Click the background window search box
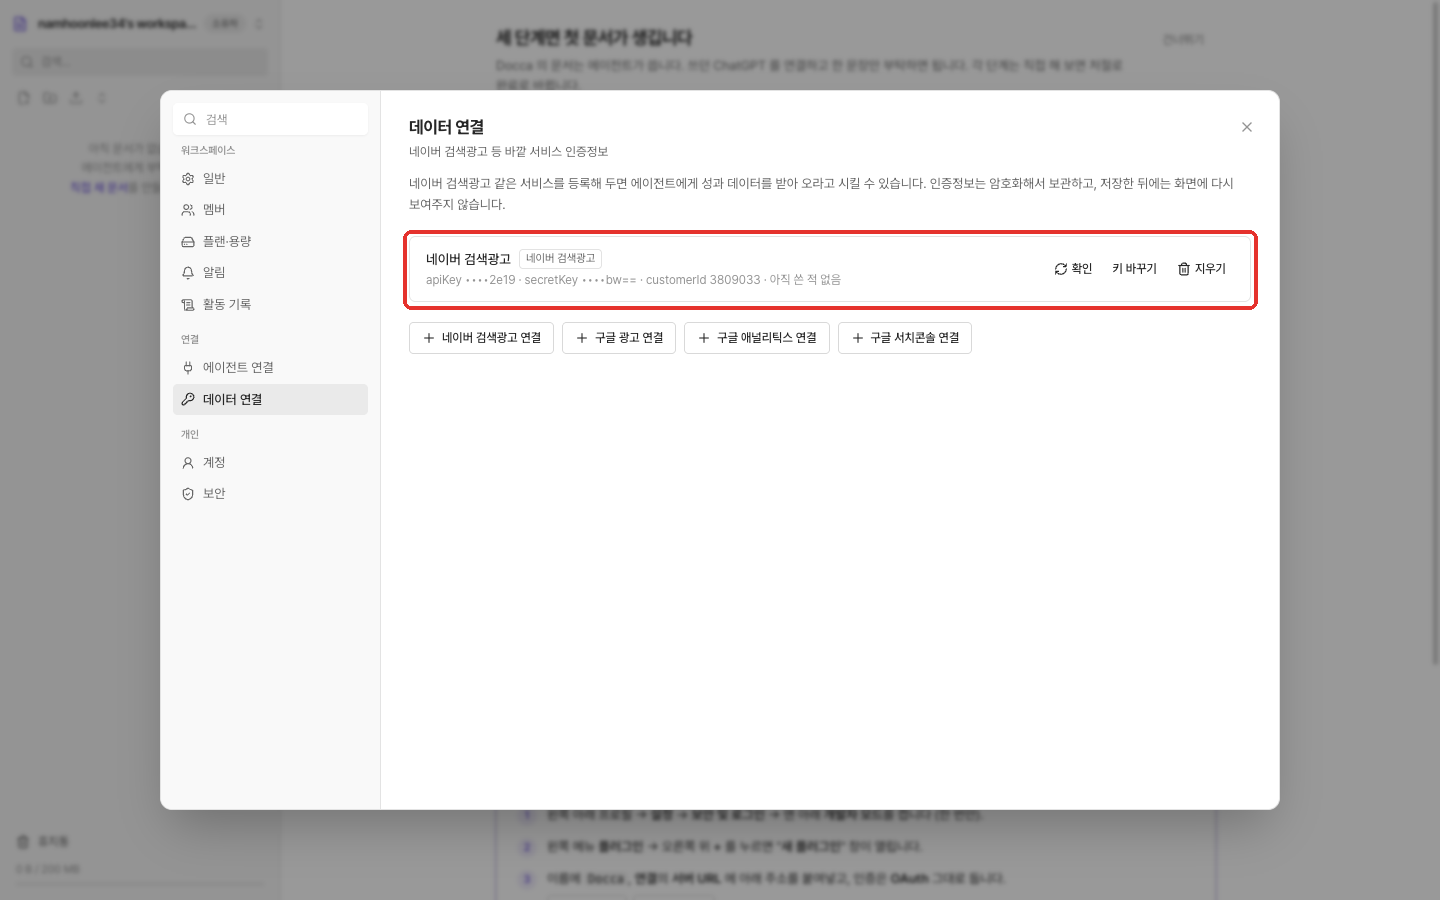The width and height of the screenshot is (1440, 900). pyautogui.click(x=140, y=62)
